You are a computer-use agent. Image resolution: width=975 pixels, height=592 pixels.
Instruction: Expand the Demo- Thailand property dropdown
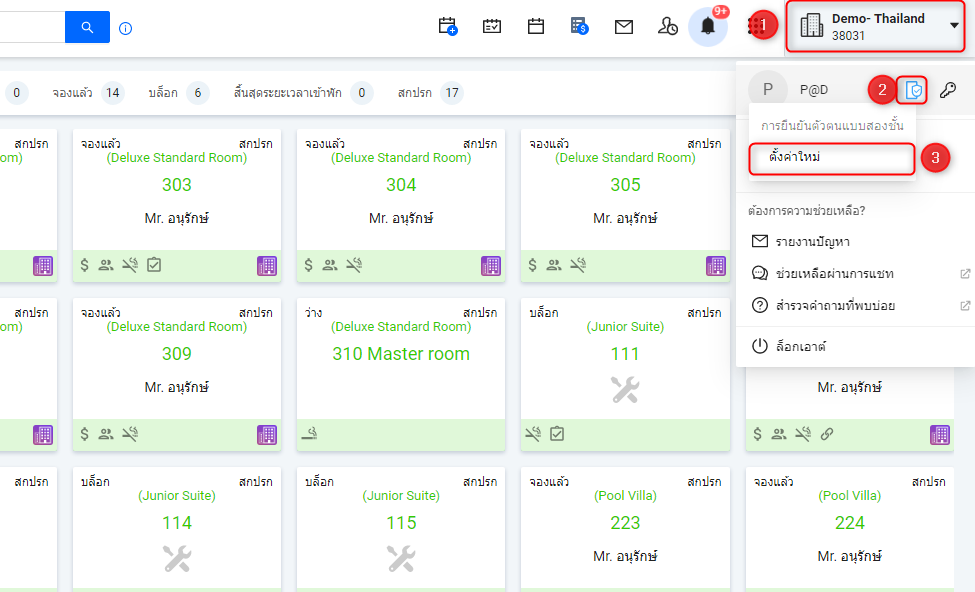click(876, 27)
